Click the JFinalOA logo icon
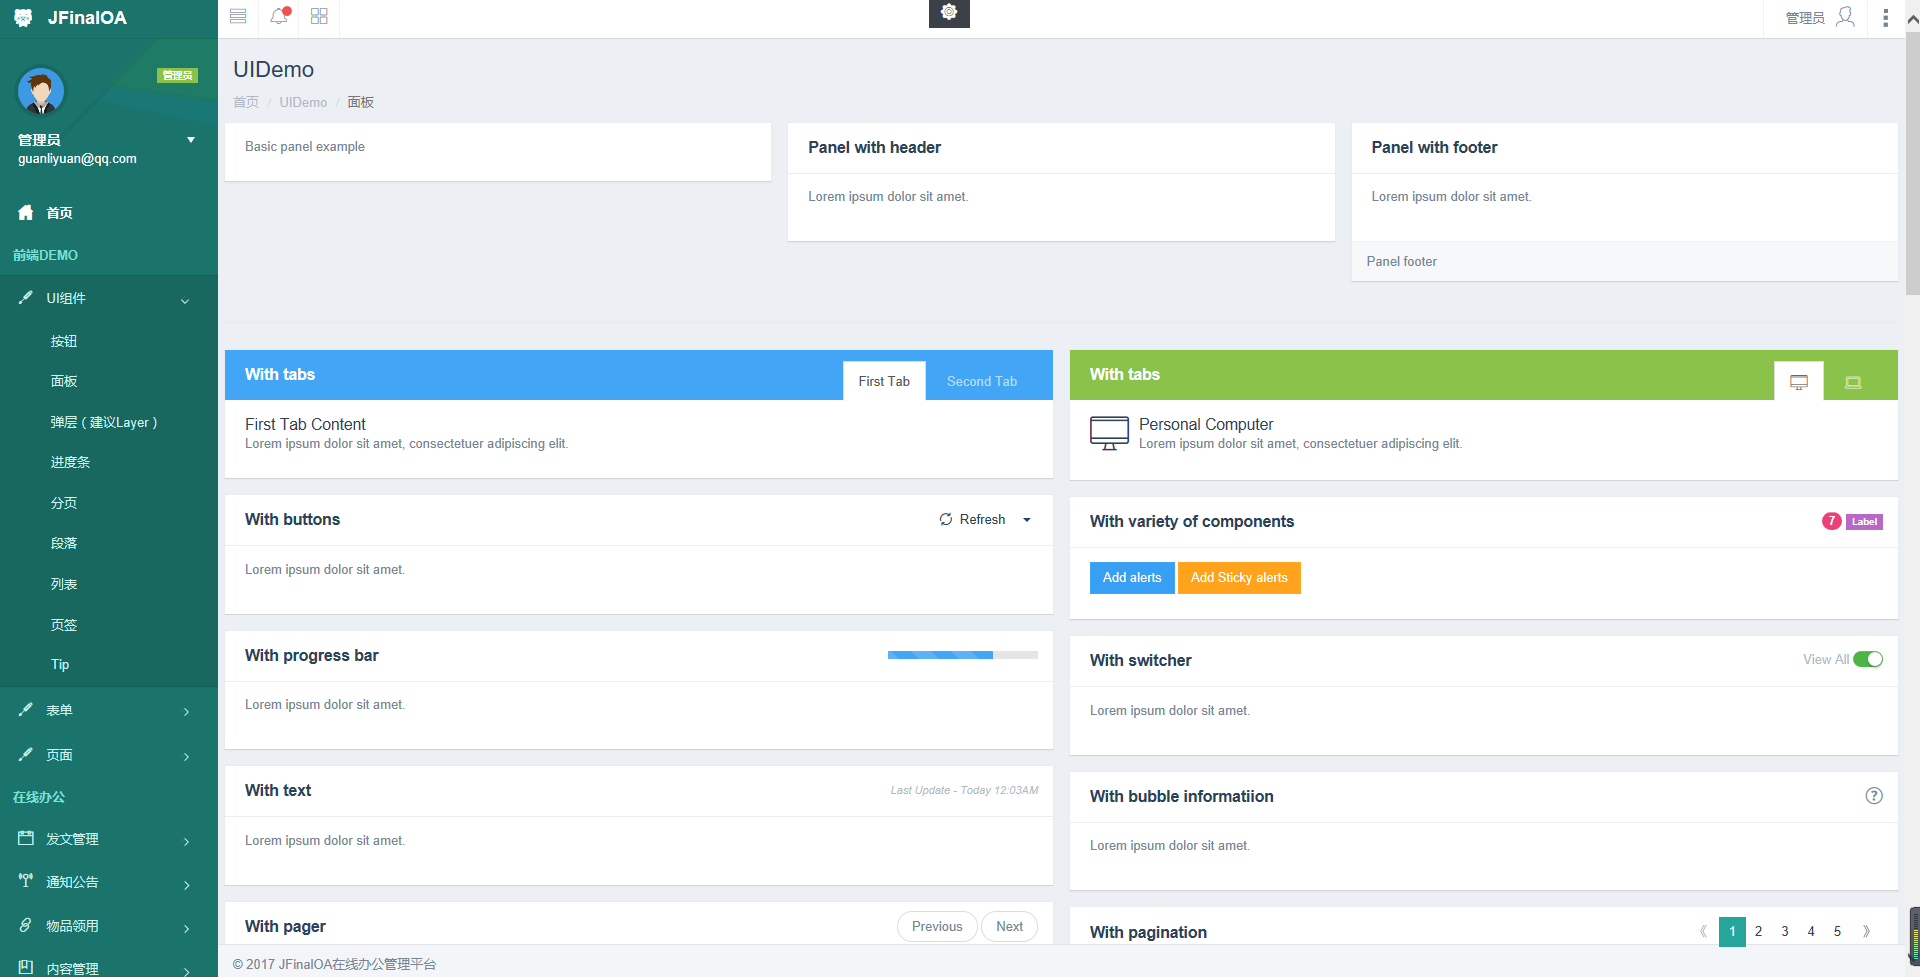The height and width of the screenshot is (977, 1920). [23, 18]
